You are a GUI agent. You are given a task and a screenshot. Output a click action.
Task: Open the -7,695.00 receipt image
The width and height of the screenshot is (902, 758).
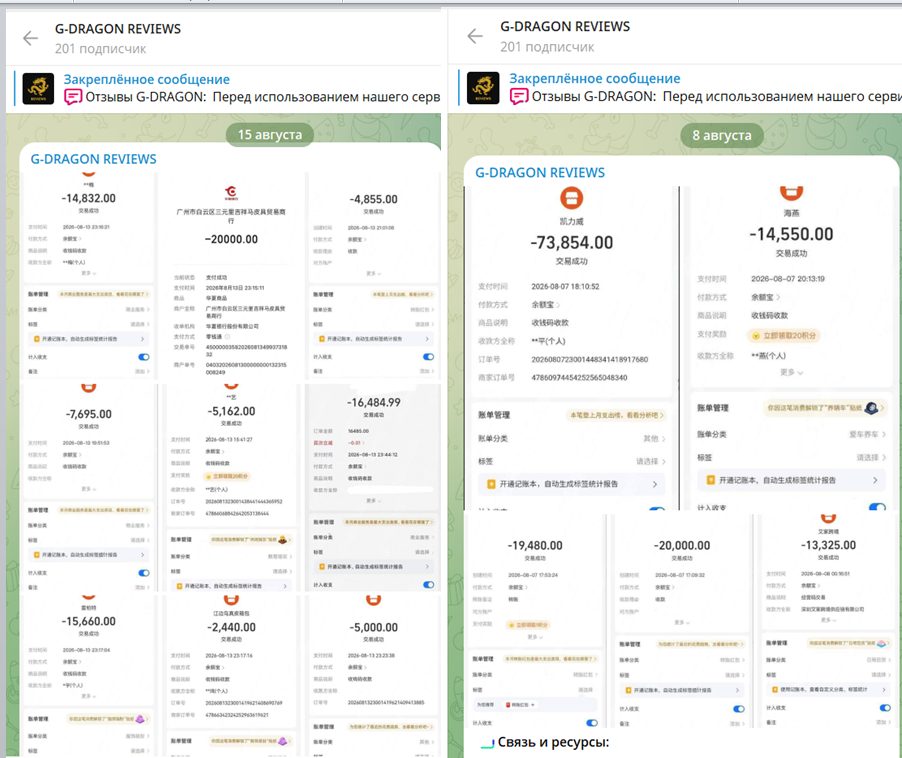pos(89,487)
